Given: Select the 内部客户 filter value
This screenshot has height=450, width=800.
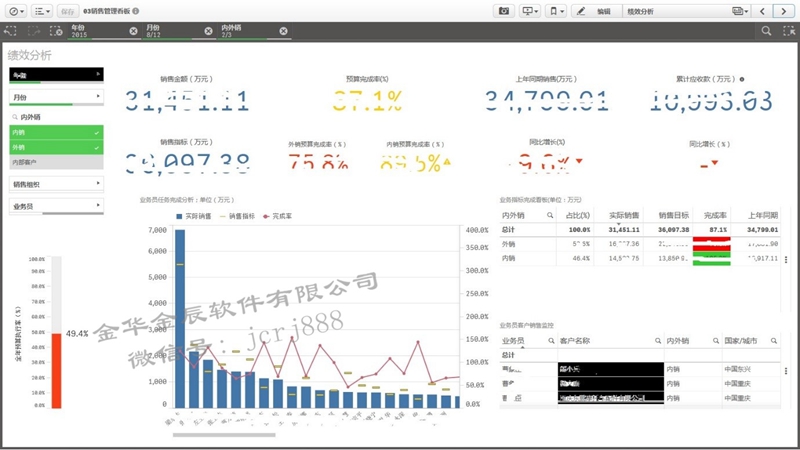Looking at the screenshot, I should (x=56, y=161).
